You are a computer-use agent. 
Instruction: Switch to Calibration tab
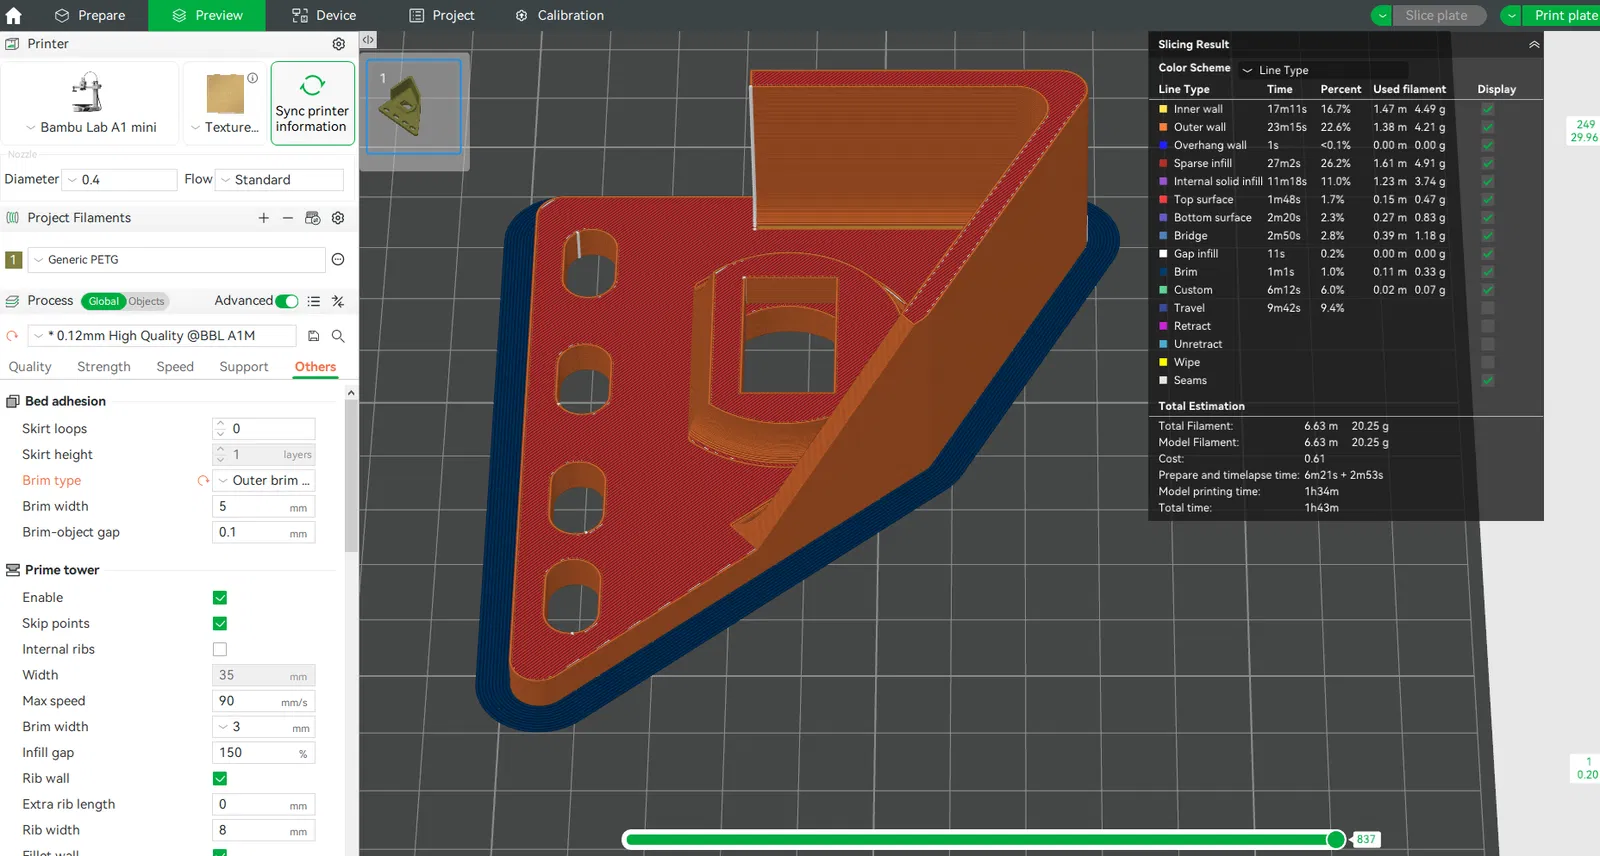[560, 15]
